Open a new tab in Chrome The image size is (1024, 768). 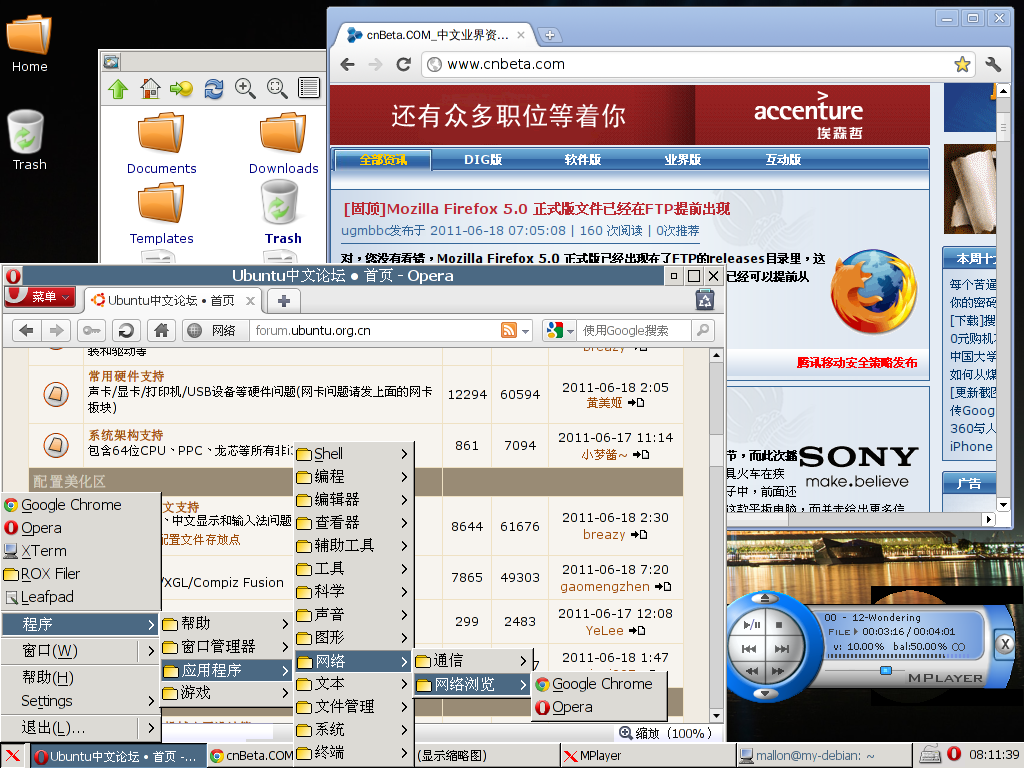click(x=550, y=35)
